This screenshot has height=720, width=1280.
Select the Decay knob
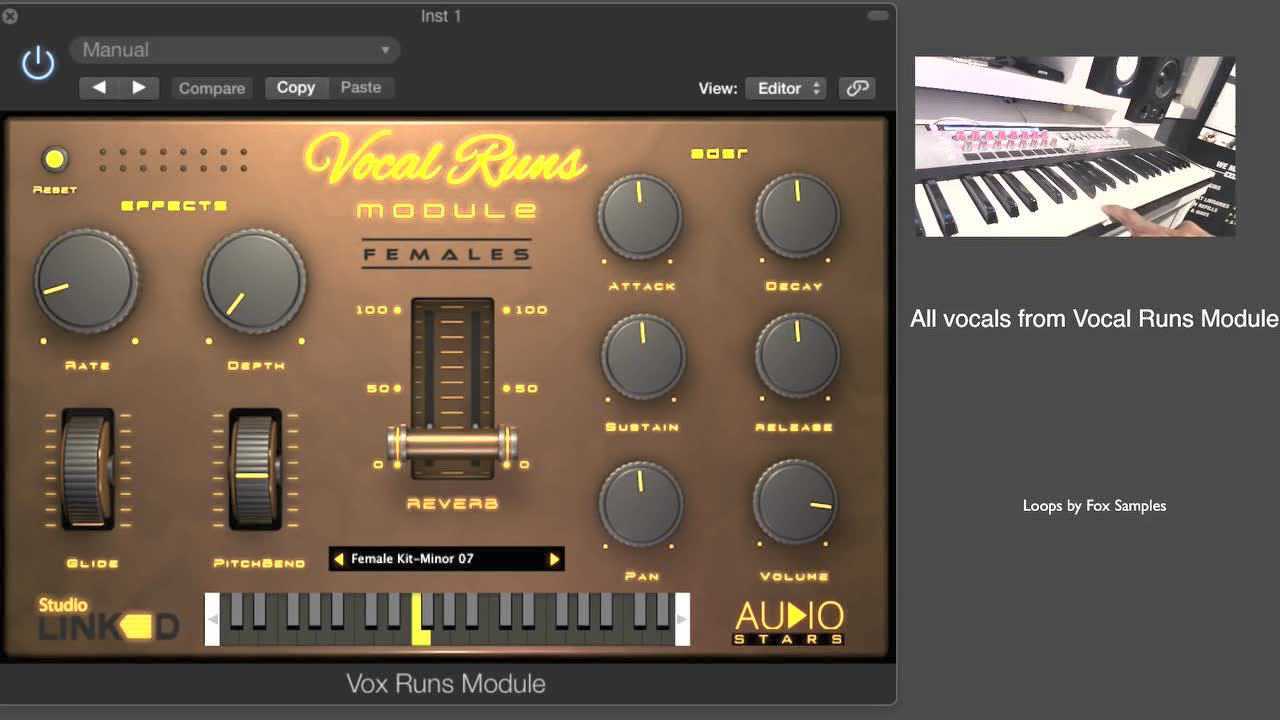[x=796, y=215]
